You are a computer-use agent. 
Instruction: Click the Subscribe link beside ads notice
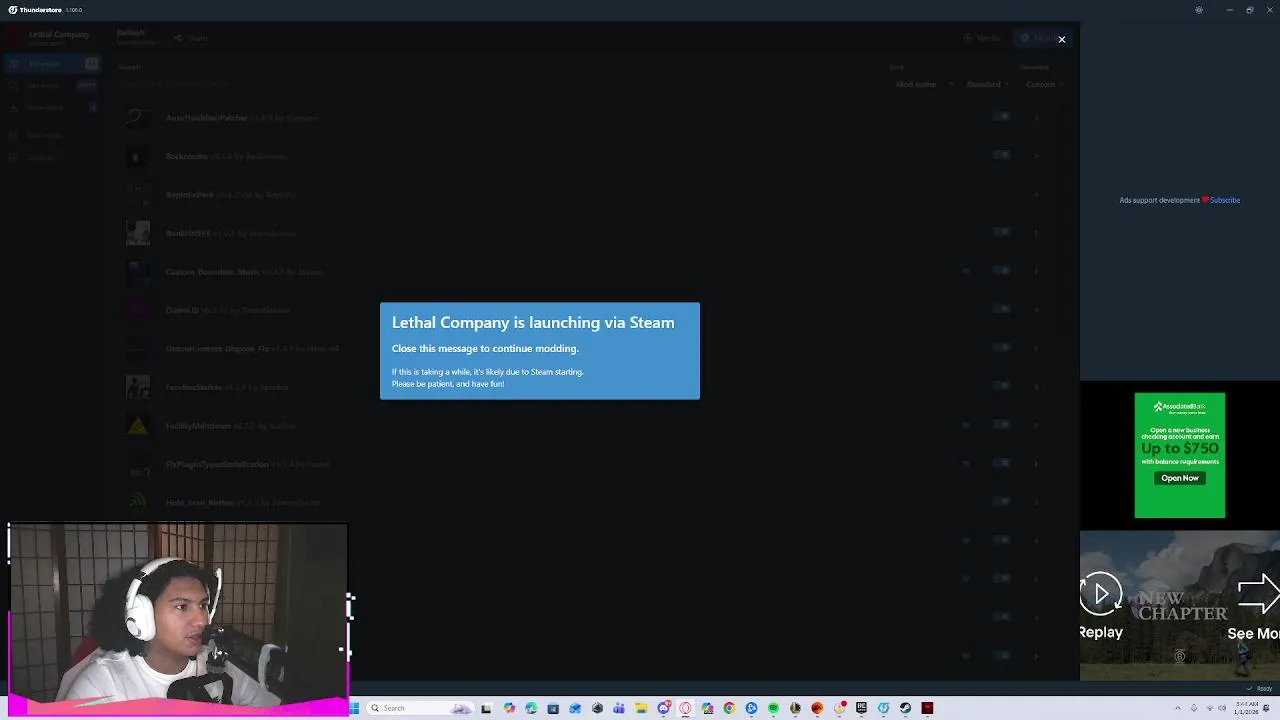[1225, 200]
